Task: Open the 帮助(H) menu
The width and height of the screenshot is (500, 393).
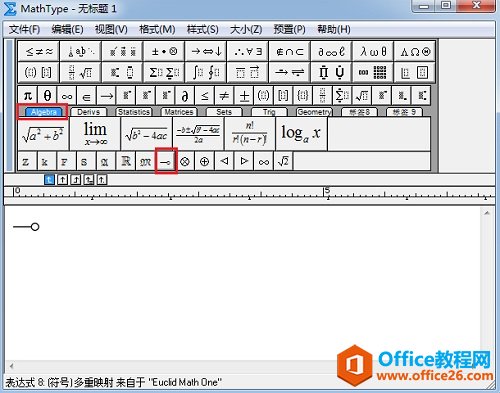Action: click(334, 29)
